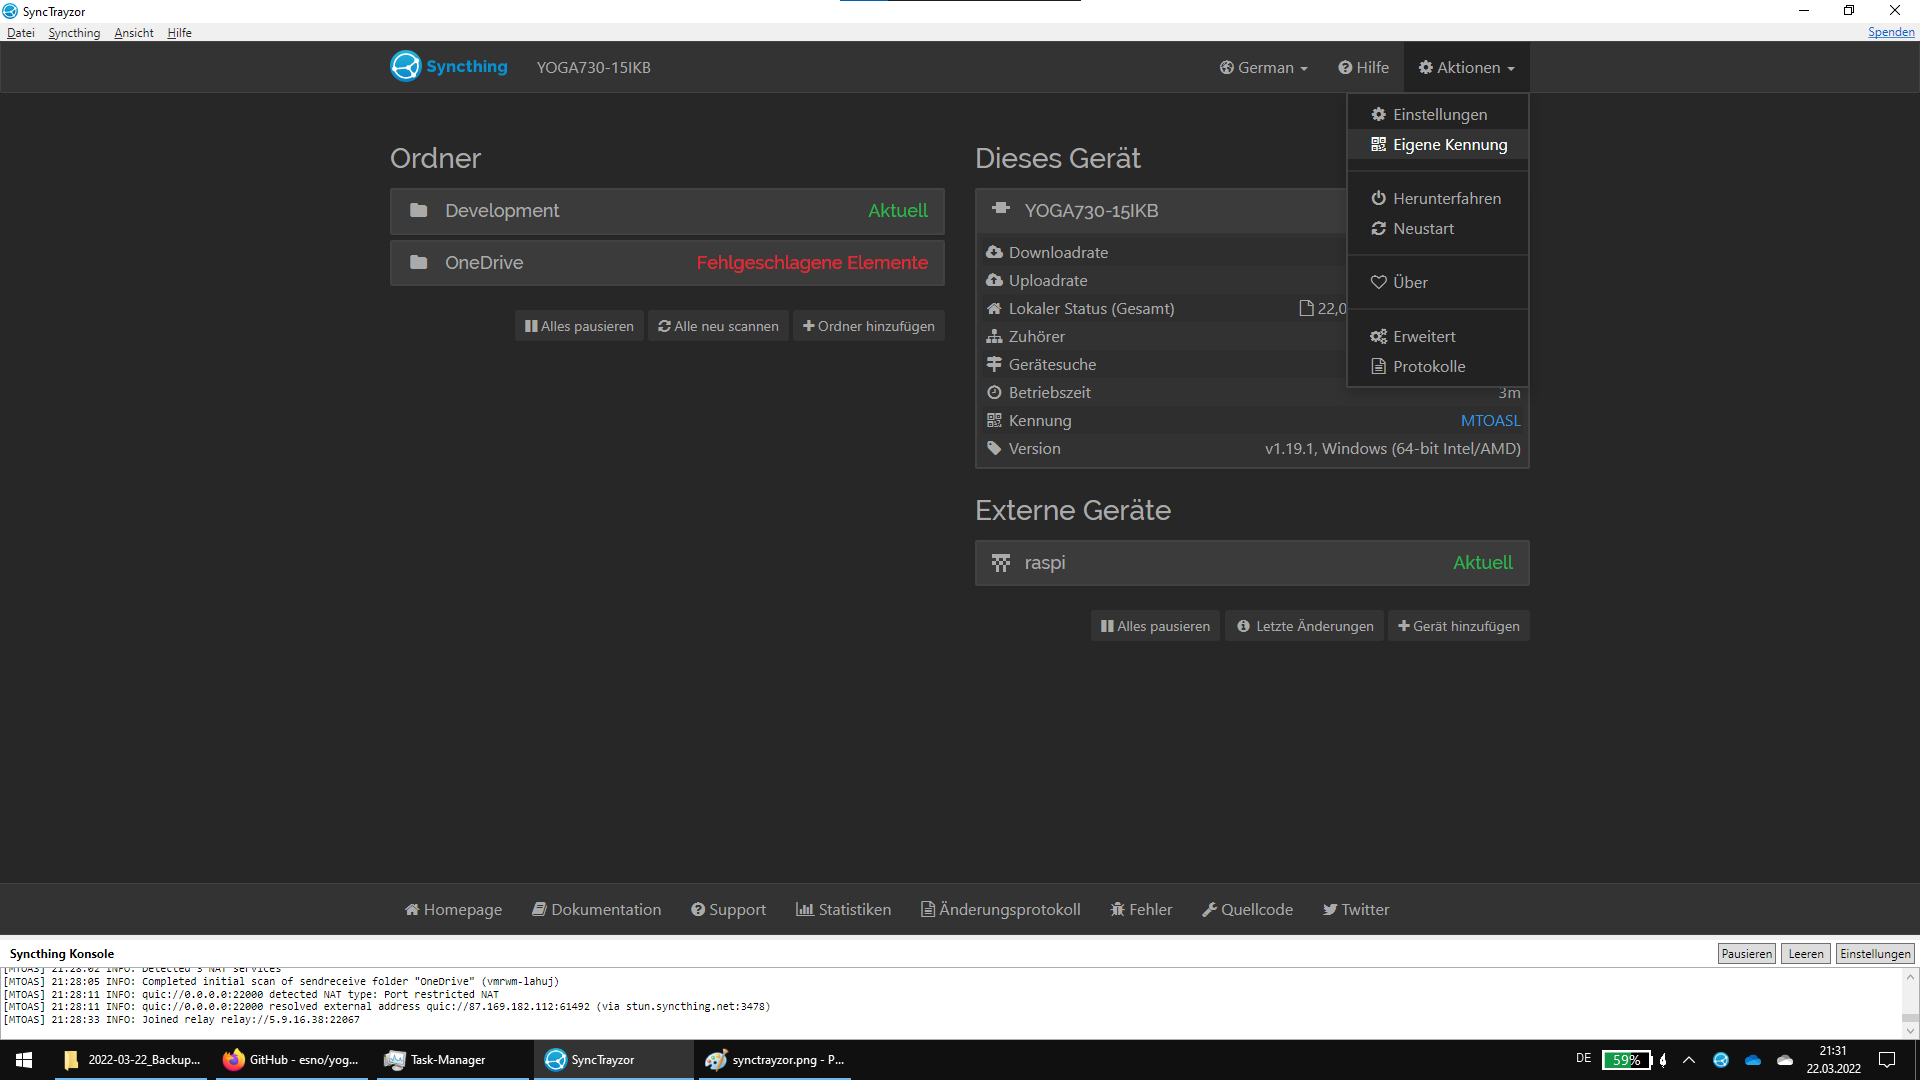Viewport: 1920px width, 1080px height.
Task: Open the Homepage footer link
Action: 453,909
